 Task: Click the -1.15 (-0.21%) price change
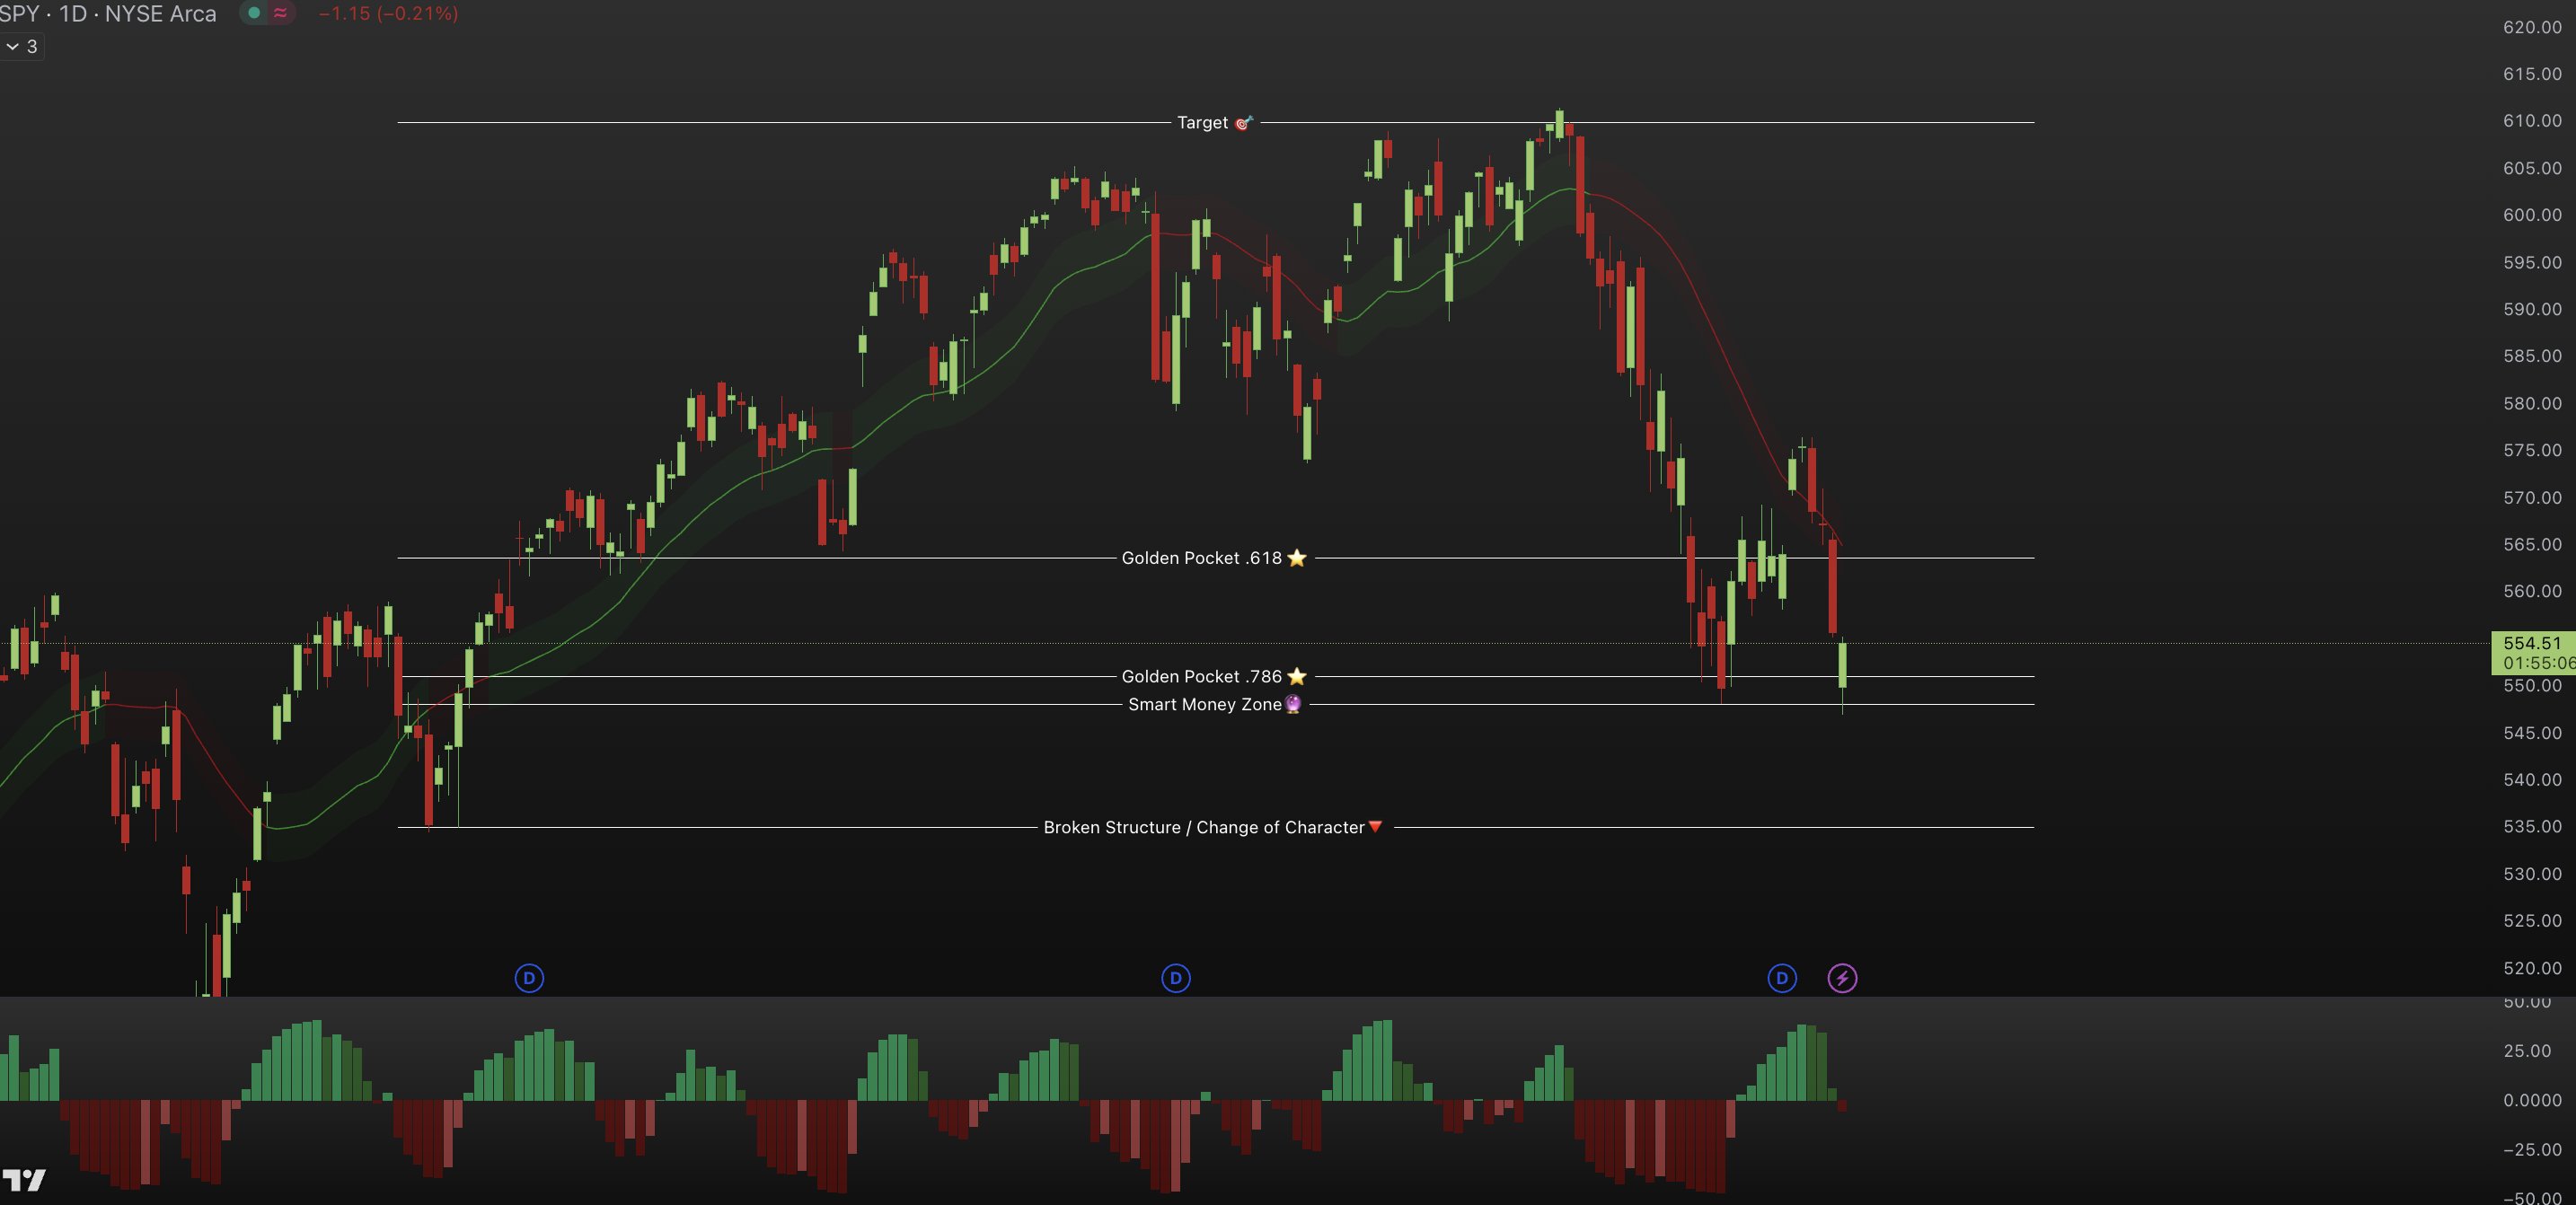388,14
